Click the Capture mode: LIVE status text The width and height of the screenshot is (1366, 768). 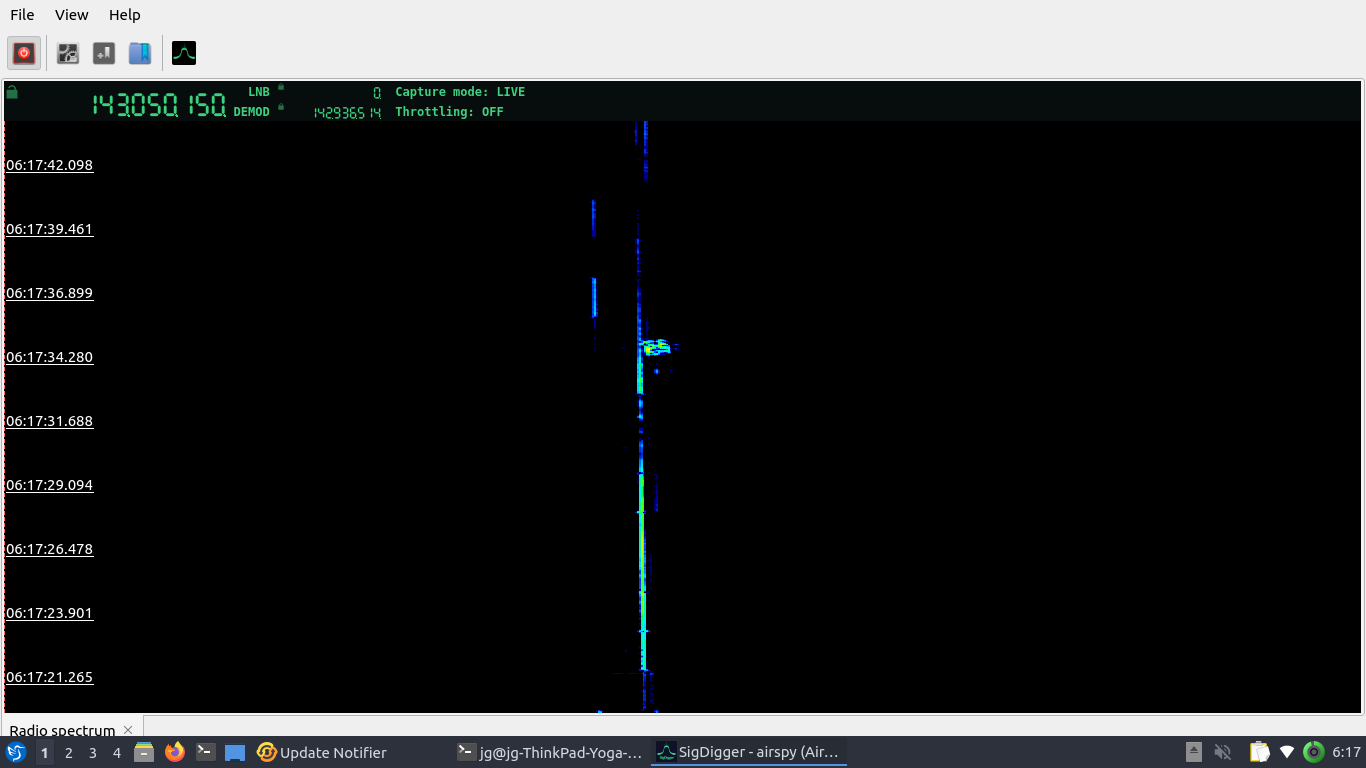pos(460,92)
